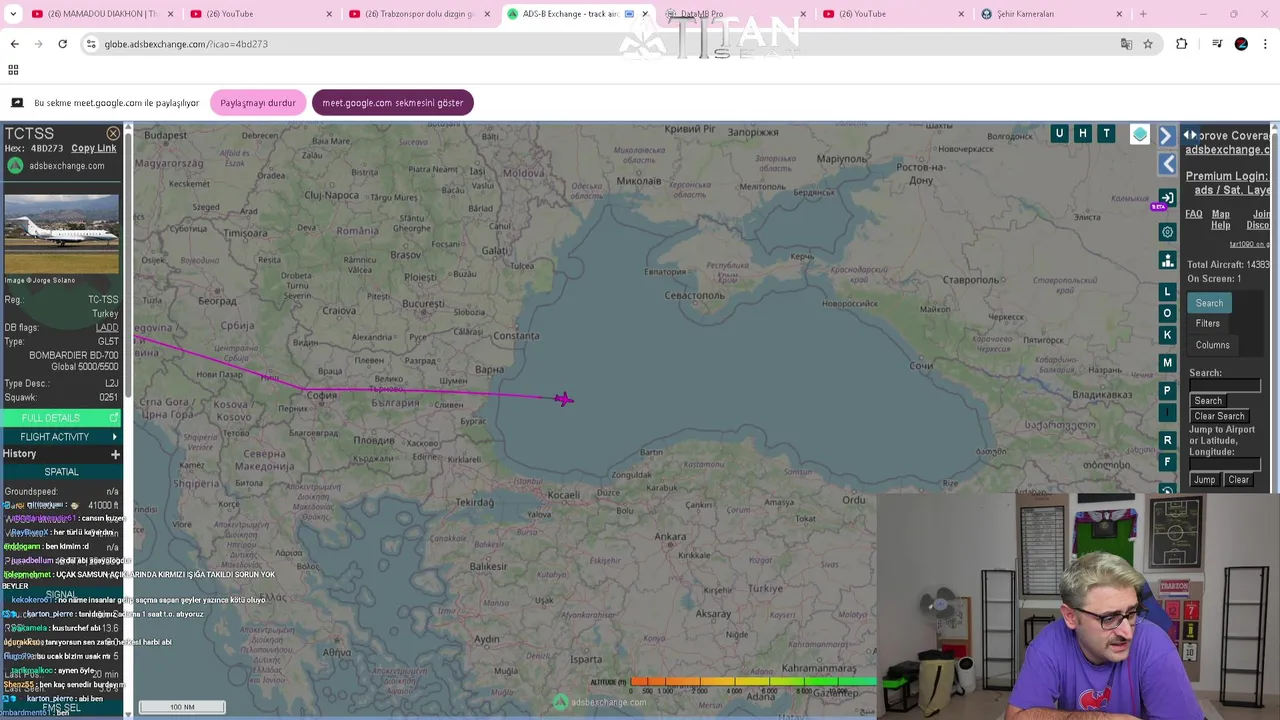Image resolution: width=1280 pixels, height=720 pixels.
Task: Open a new browser tab
Action: (x=1143, y=14)
